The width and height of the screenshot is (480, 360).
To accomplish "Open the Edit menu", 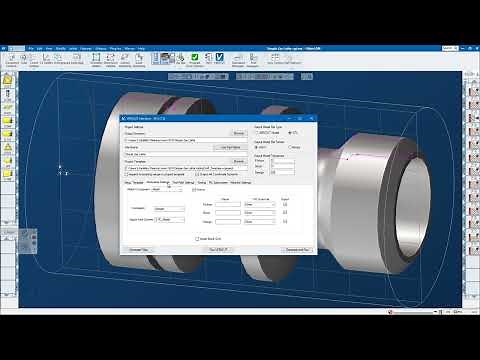I will 39,48.
